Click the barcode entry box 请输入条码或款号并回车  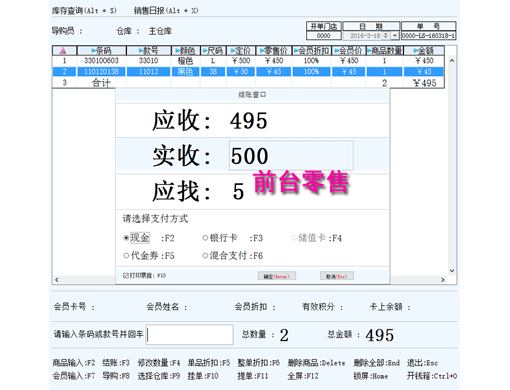click(189, 334)
